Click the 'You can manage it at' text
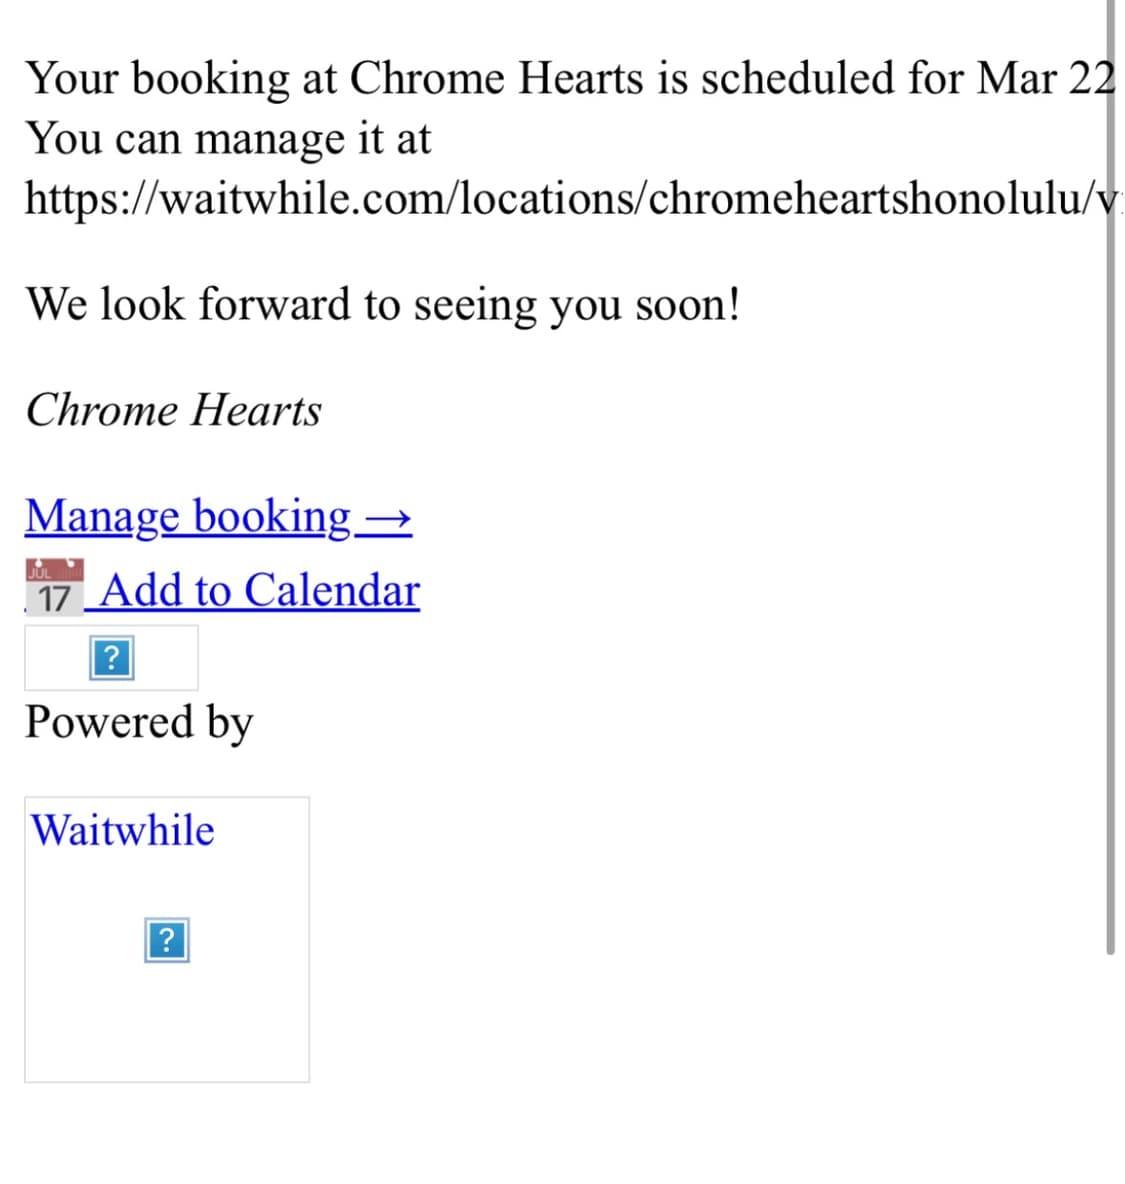This screenshot has height=1184, width=1125. click(228, 138)
